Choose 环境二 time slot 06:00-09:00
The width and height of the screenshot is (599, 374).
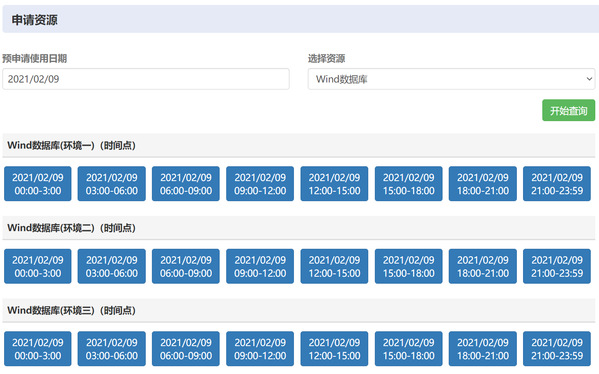point(186,266)
